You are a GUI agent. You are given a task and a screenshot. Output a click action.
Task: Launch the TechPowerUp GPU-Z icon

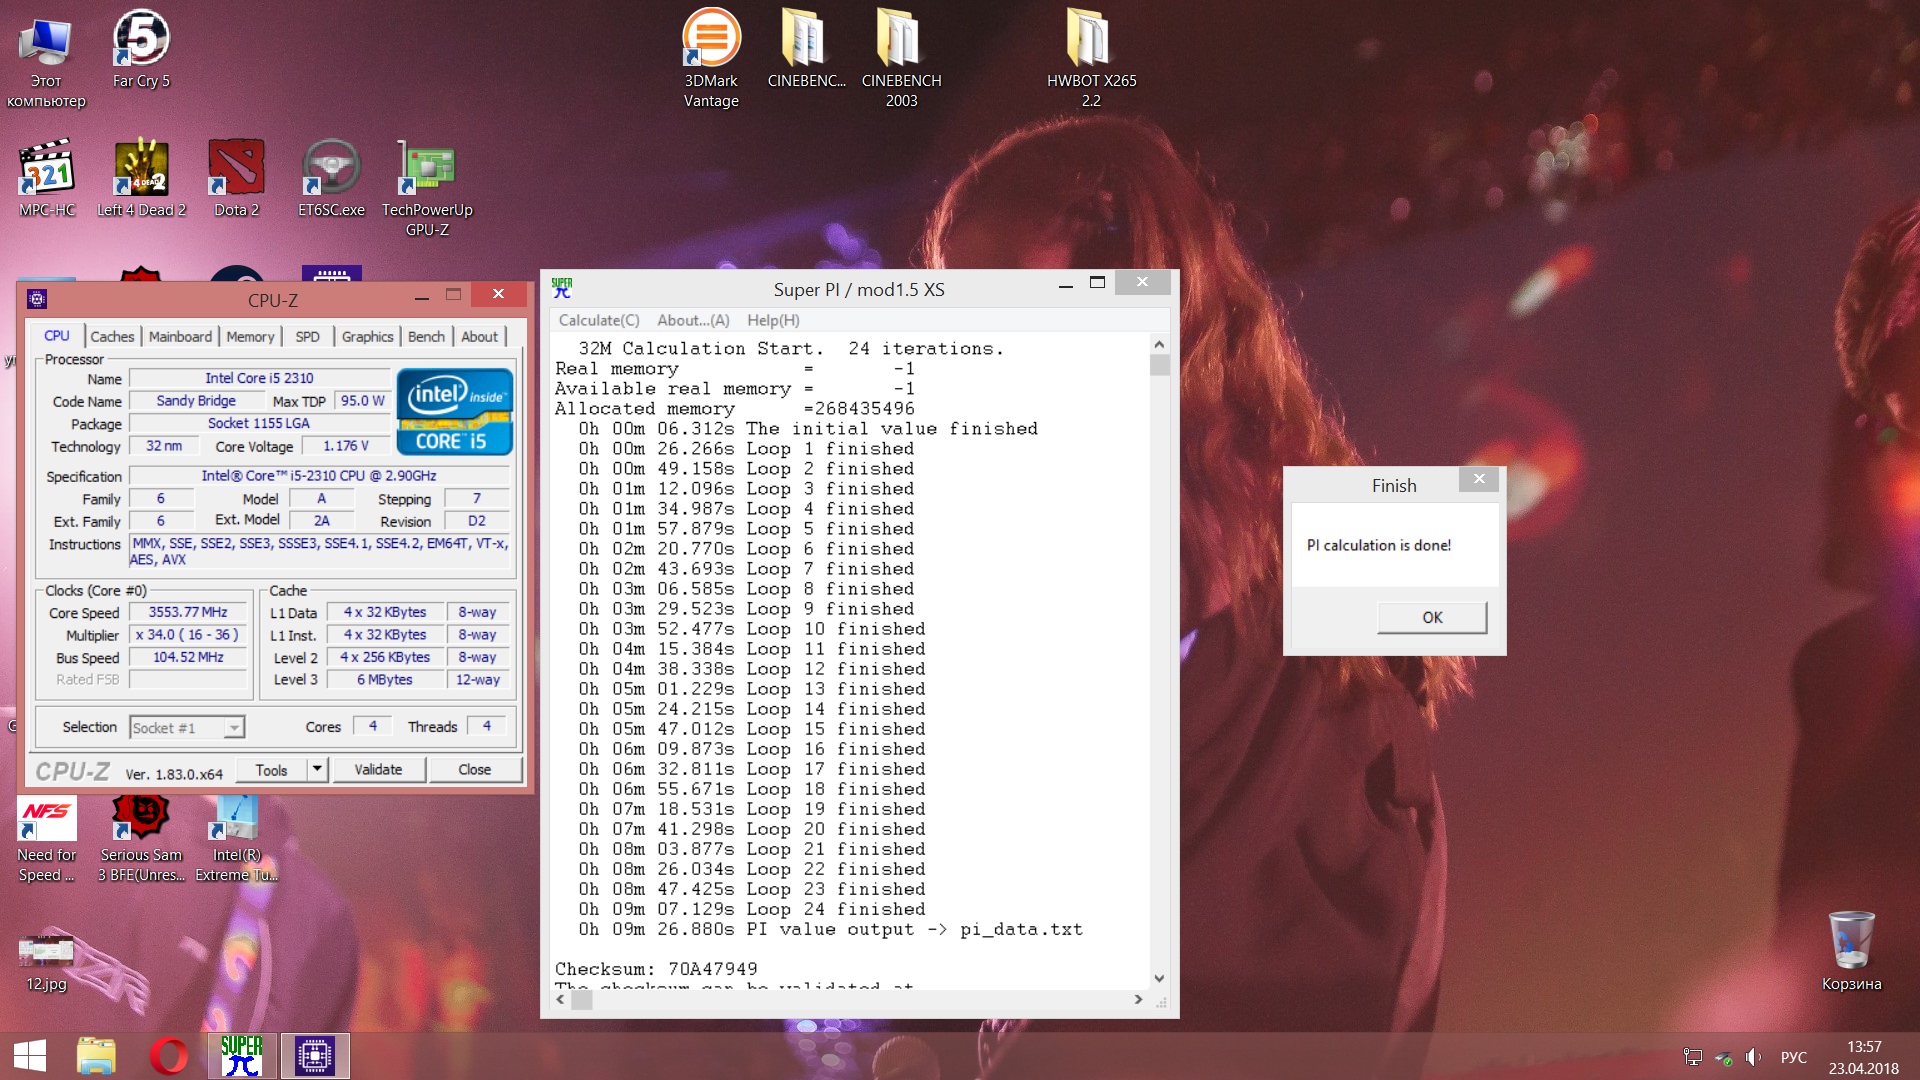pos(427,188)
